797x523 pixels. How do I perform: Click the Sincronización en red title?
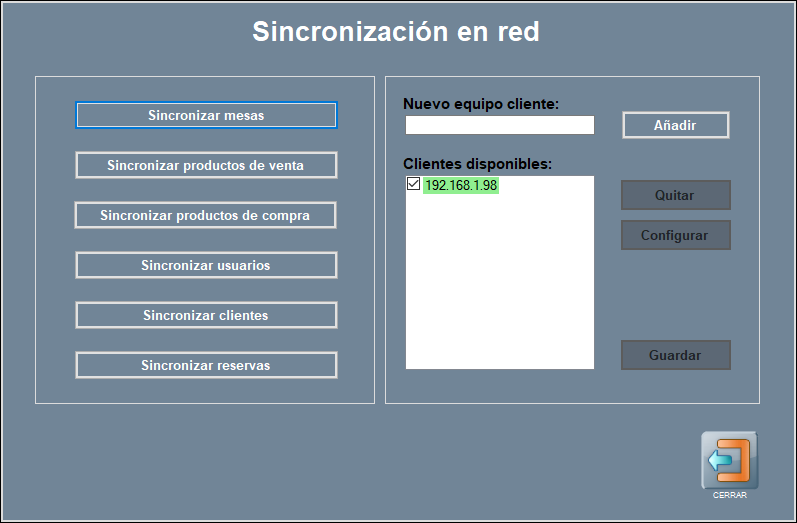point(396,32)
